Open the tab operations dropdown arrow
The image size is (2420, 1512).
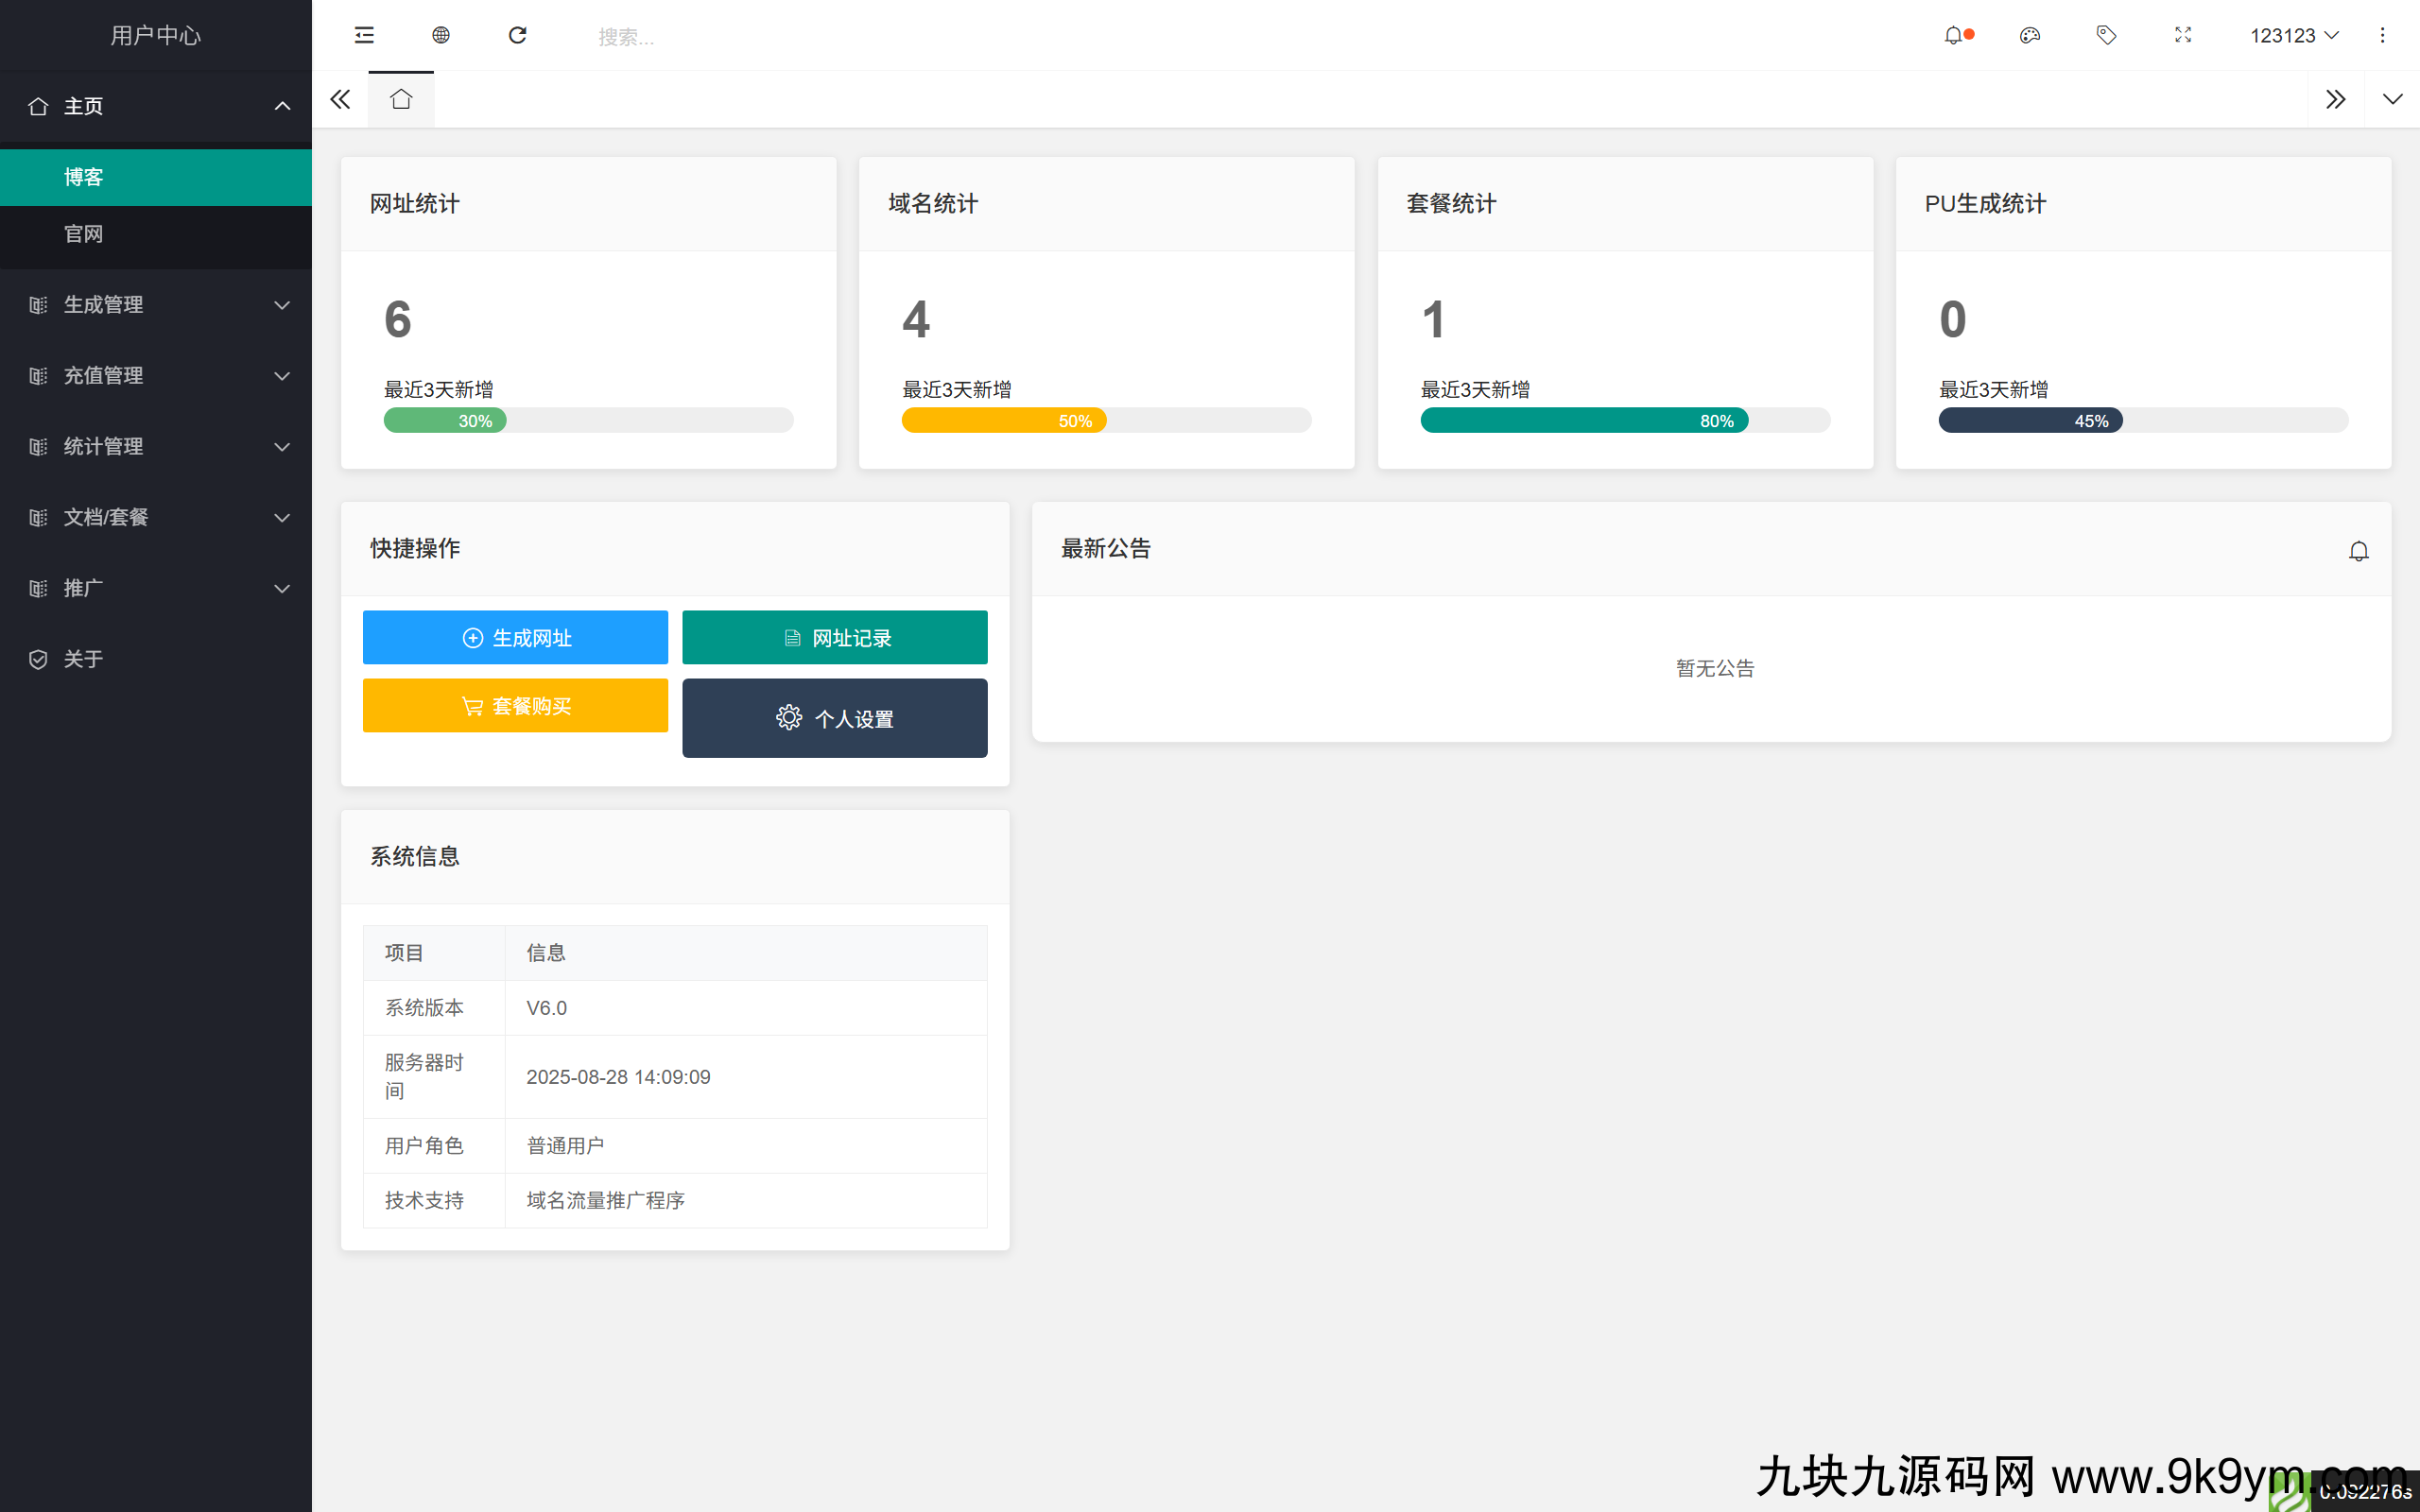(x=2392, y=99)
